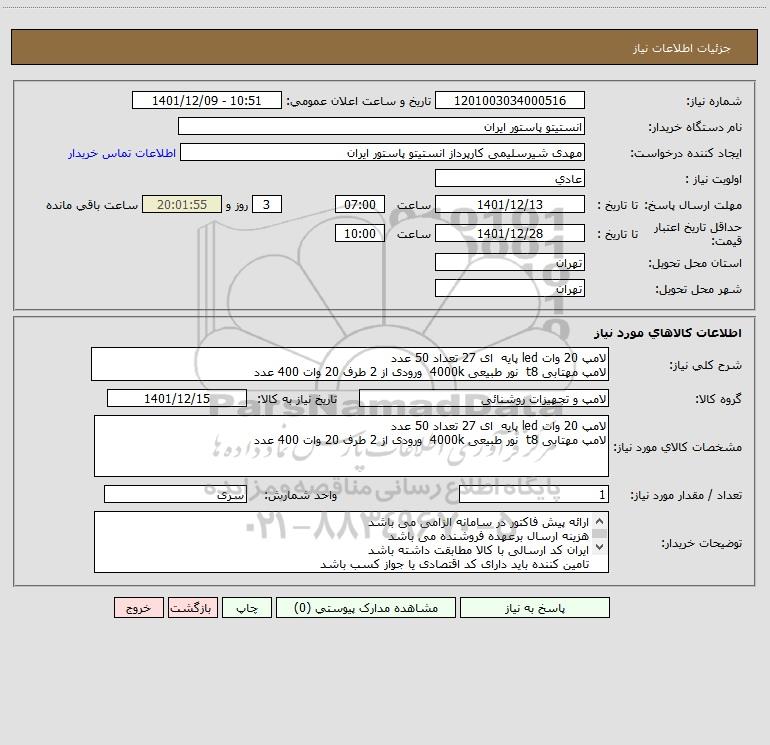Click label نام دستگاه خریدار
Viewport: 770px width, 745px height.
pyautogui.click(x=695, y=128)
